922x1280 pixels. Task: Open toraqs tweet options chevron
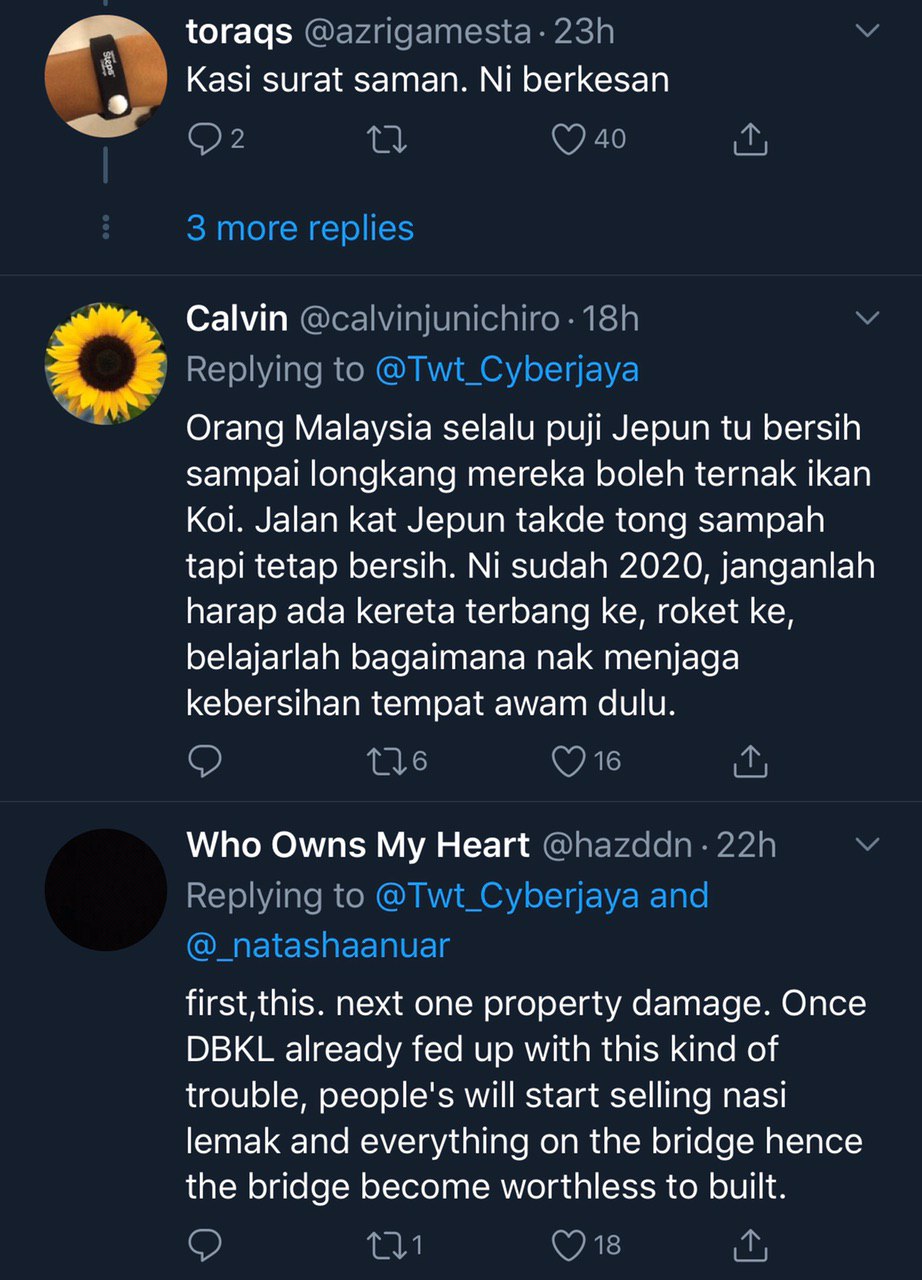868,32
